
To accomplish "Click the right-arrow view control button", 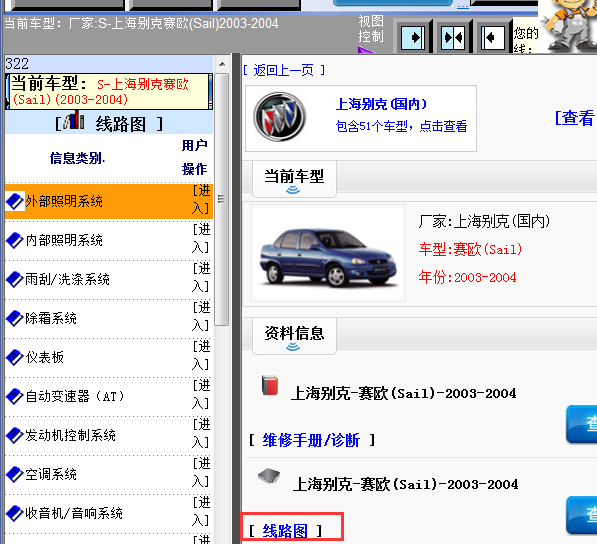I will 413,37.
